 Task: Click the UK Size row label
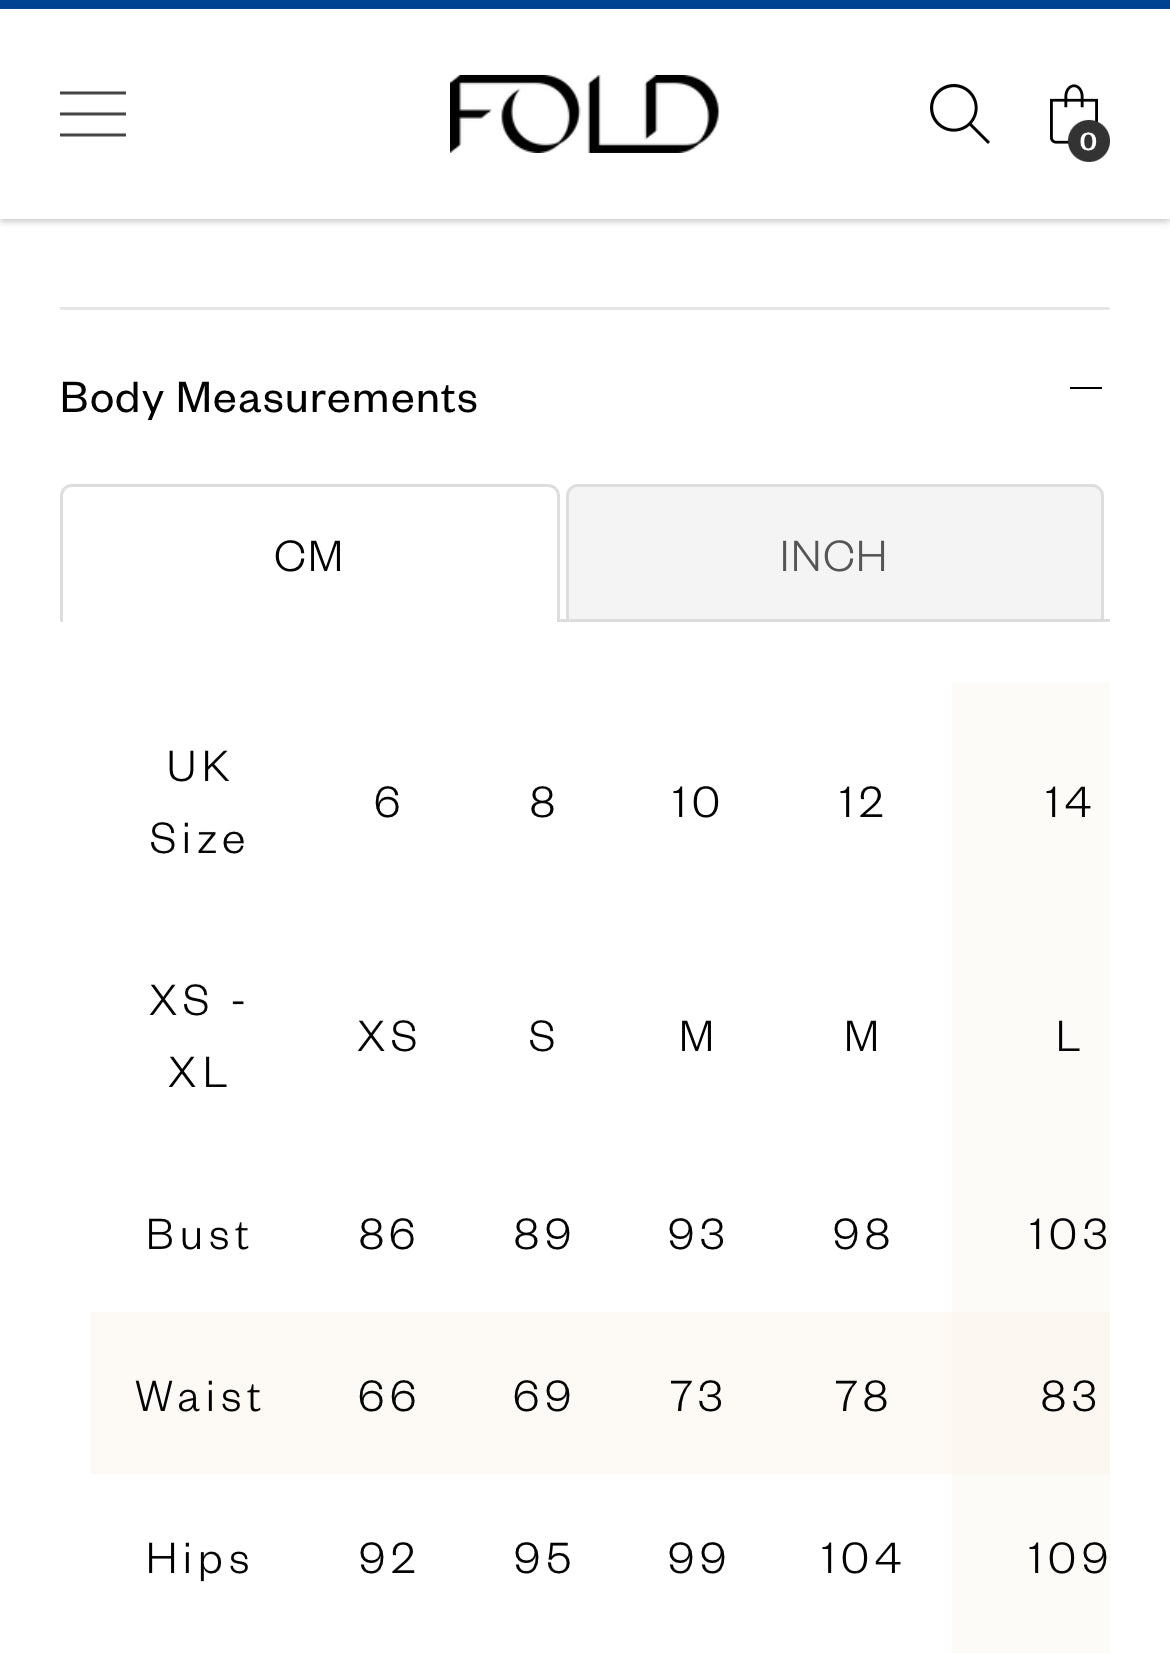point(198,802)
